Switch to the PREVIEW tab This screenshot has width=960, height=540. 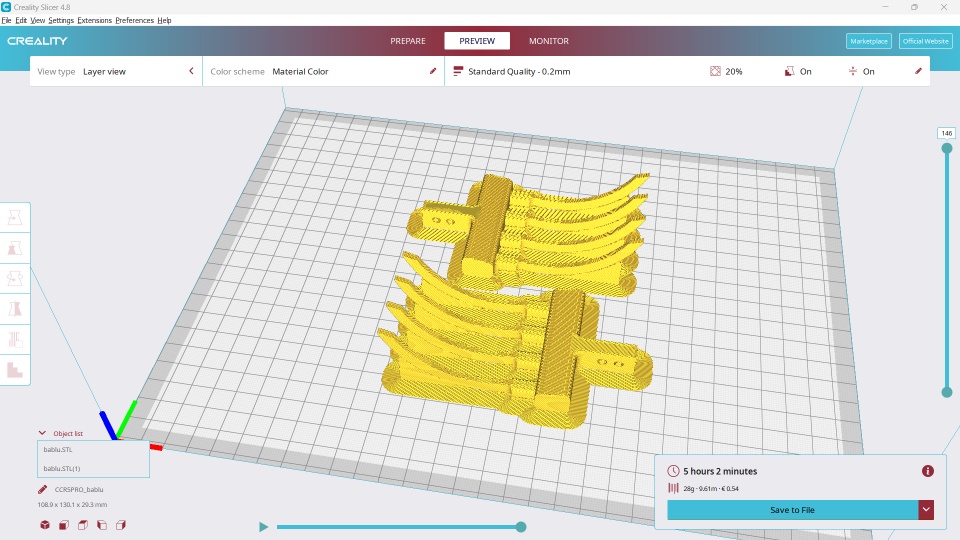coord(477,41)
